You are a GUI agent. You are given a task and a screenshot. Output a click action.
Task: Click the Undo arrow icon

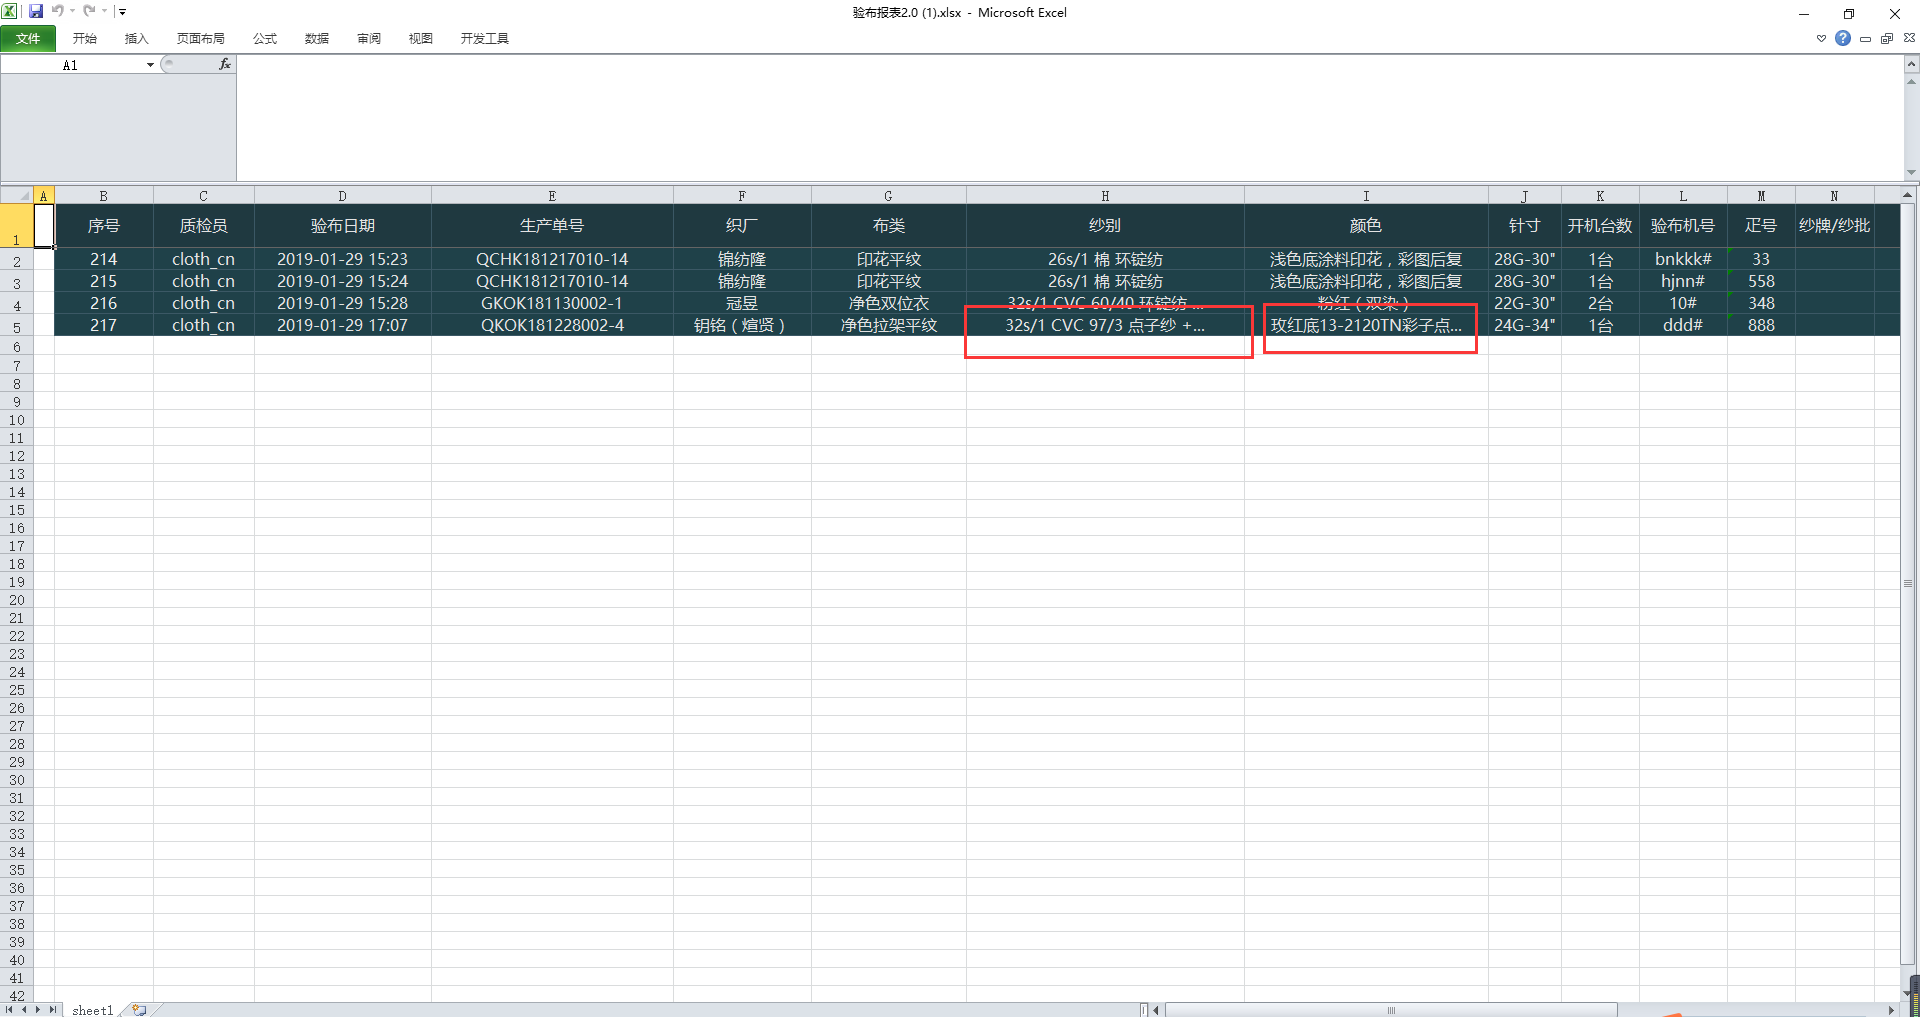pos(57,11)
